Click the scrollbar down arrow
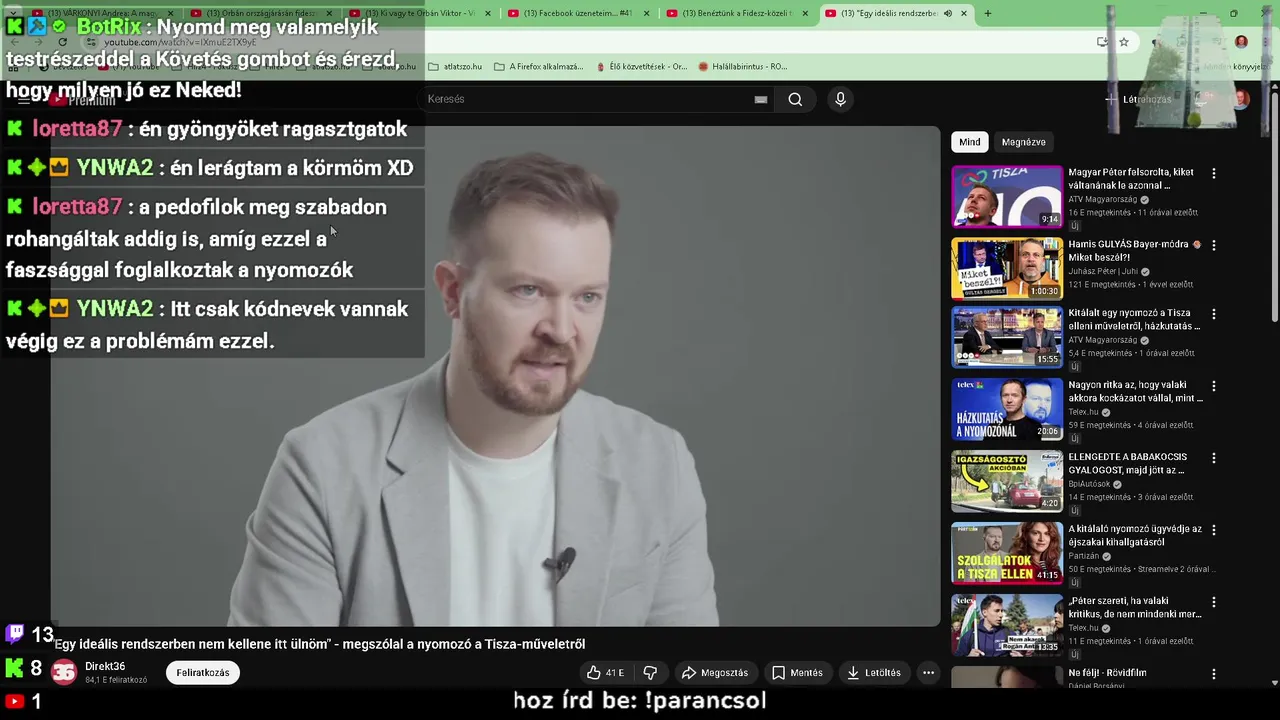Viewport: 1280px width, 720px height. pyautogui.click(x=1274, y=683)
